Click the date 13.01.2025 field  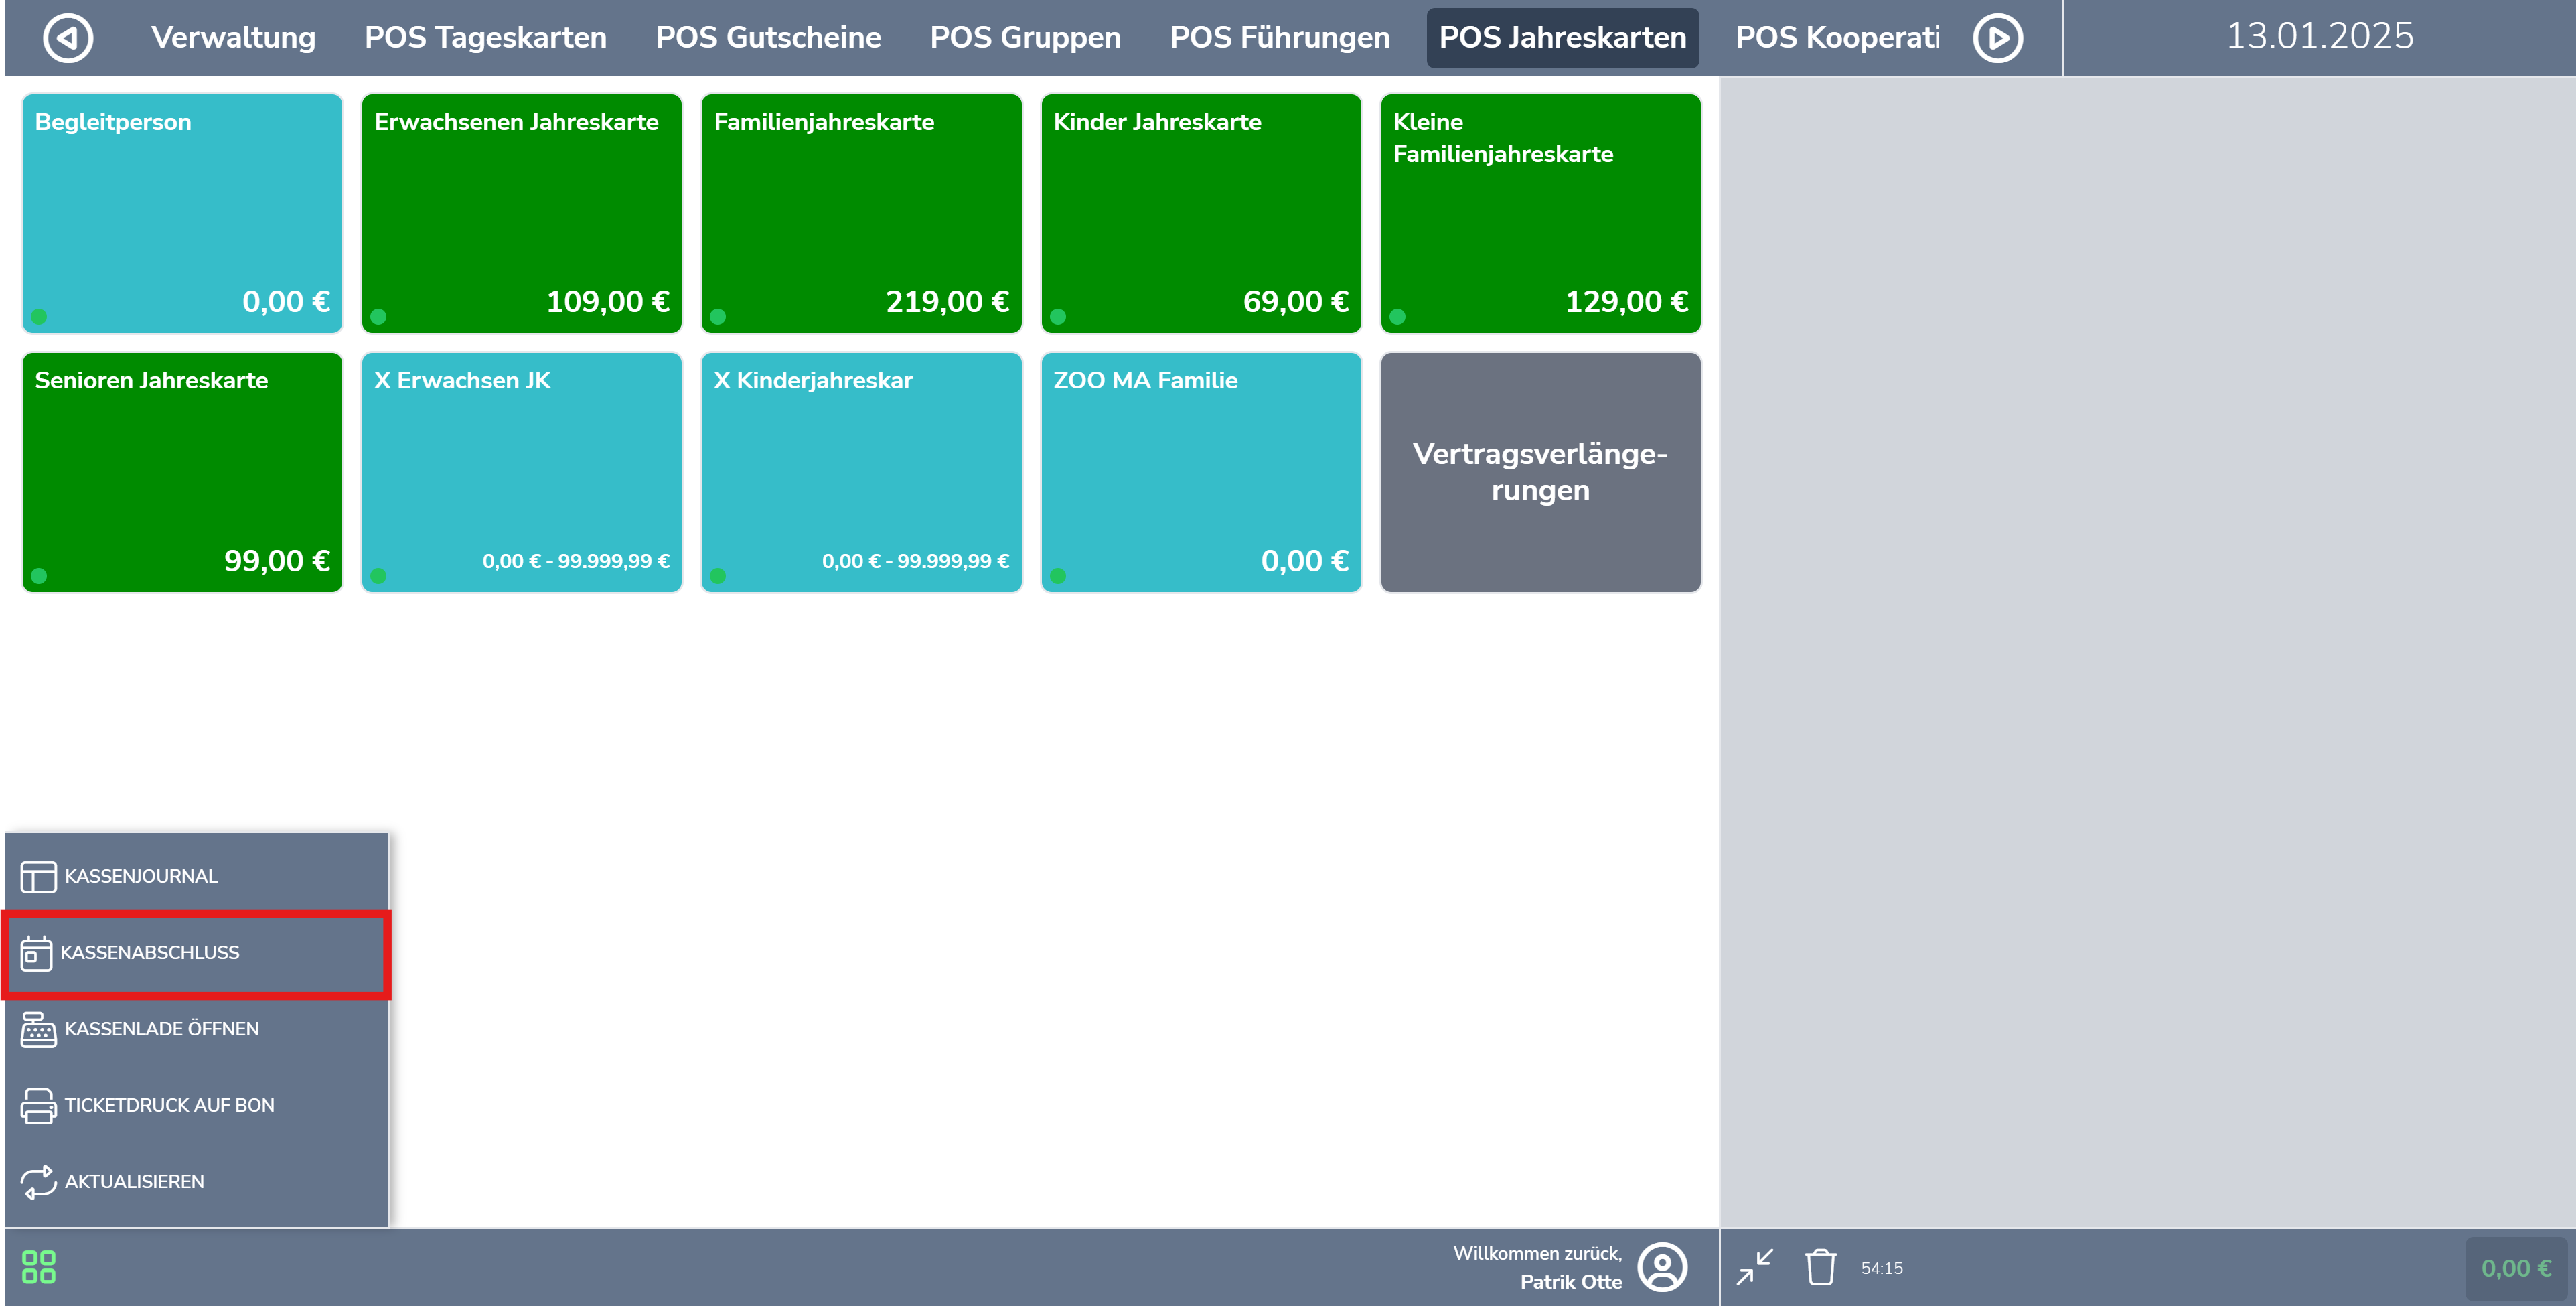click(x=2319, y=37)
